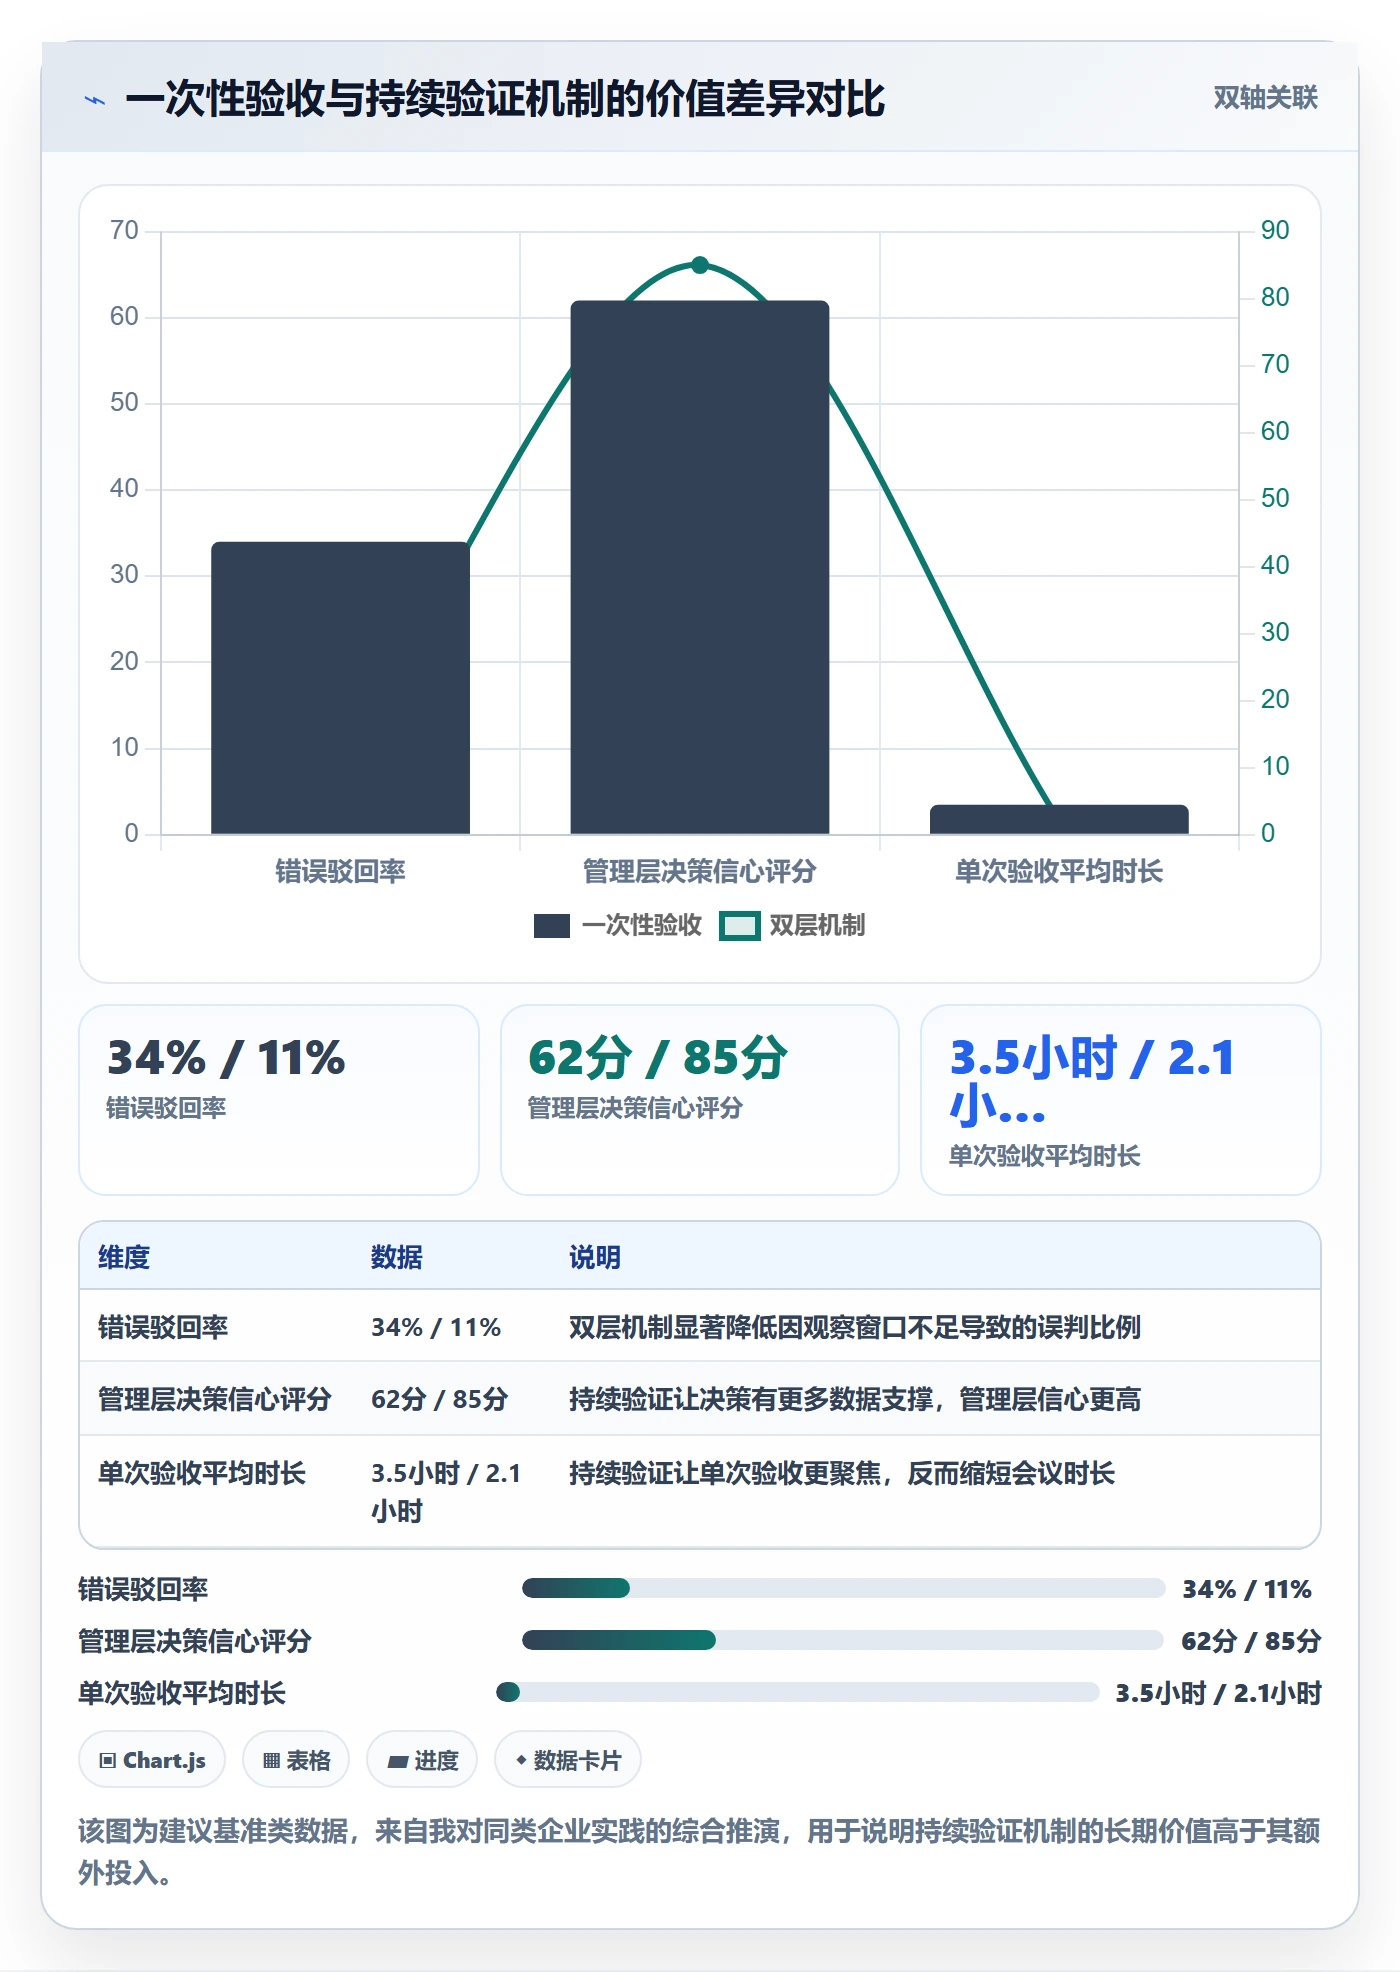The width and height of the screenshot is (1400, 1972).
Task: Open the 62分 / 85分 data card
Action: coord(700,1099)
